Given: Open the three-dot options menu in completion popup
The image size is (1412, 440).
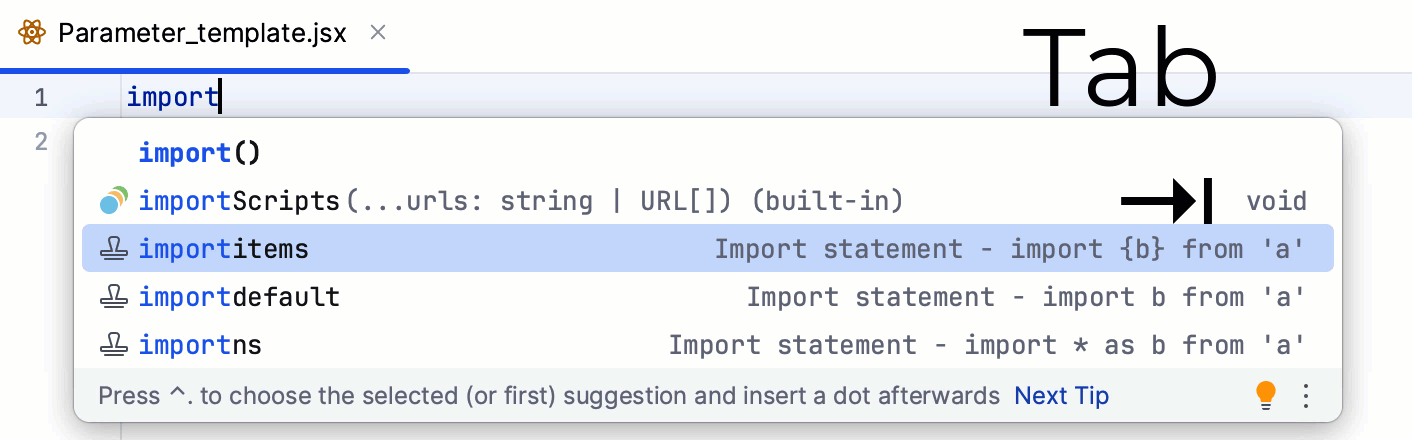Looking at the screenshot, I should (x=1305, y=395).
